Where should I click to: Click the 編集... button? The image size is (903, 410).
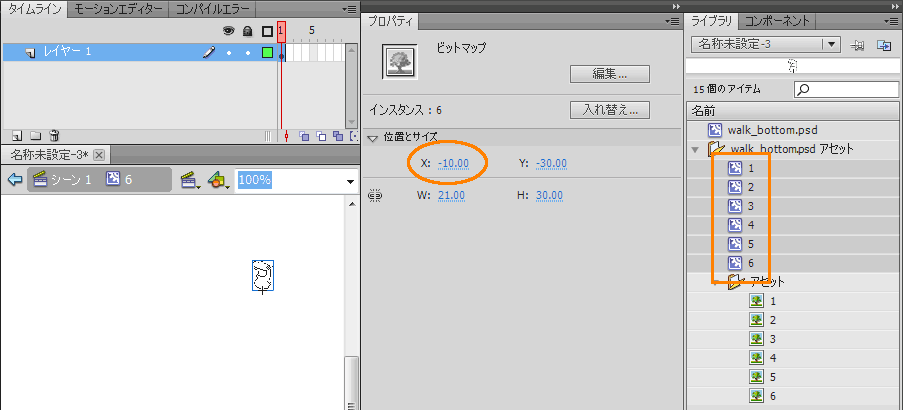pyautogui.click(x=609, y=74)
